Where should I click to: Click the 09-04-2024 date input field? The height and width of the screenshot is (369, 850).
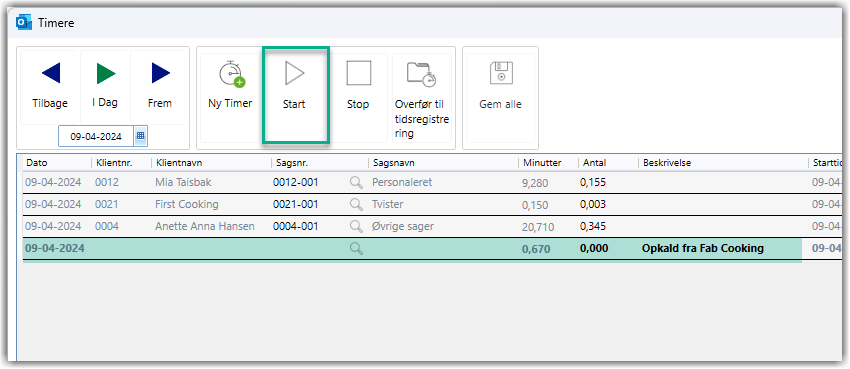(x=96, y=137)
